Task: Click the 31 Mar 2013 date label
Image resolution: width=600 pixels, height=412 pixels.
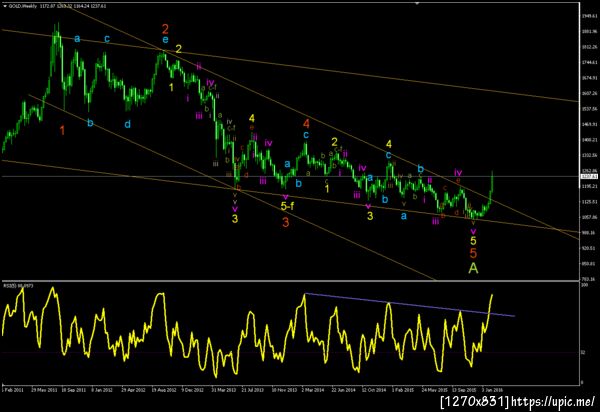Action: point(224,390)
